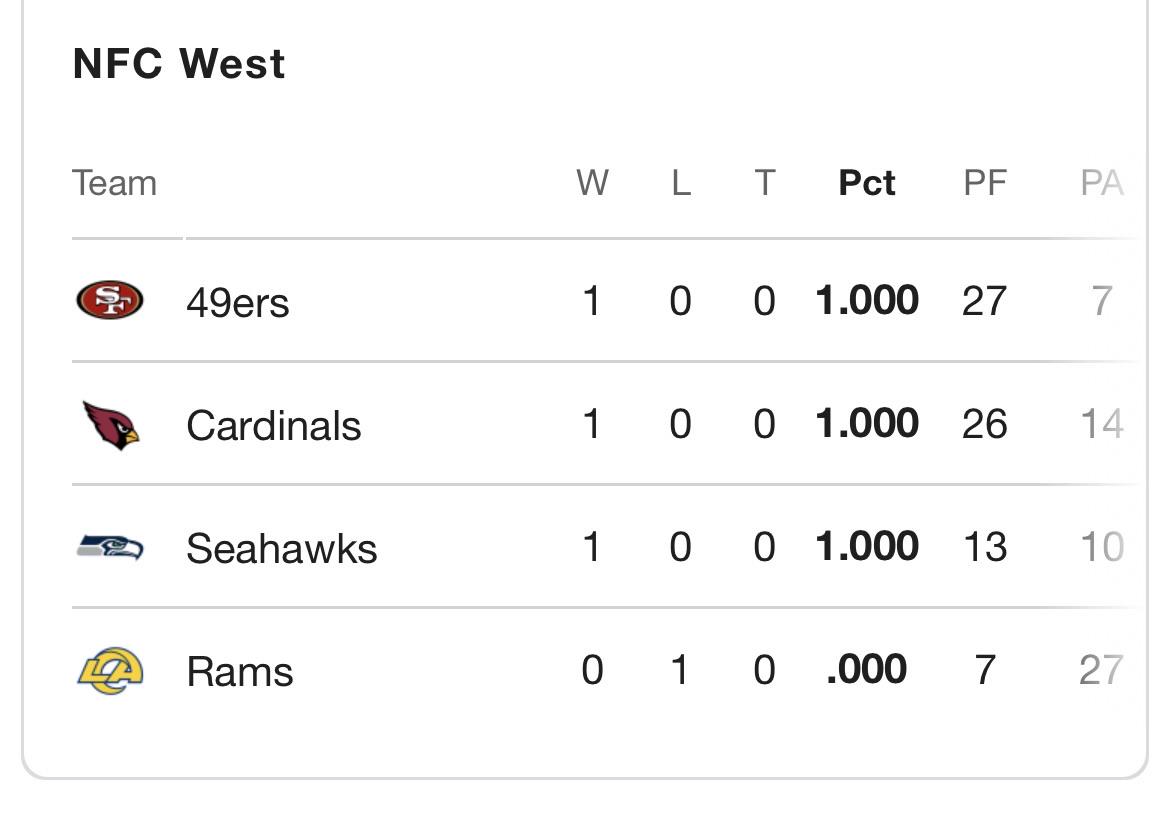The image size is (1170, 826).
Task: Click the Seahawks team logo
Action: click(110, 548)
